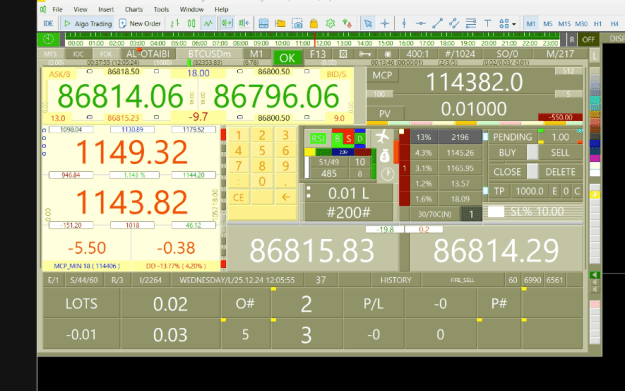Viewport: 625px width, 391px height.
Task: Open the Charts menu
Action: click(134, 9)
